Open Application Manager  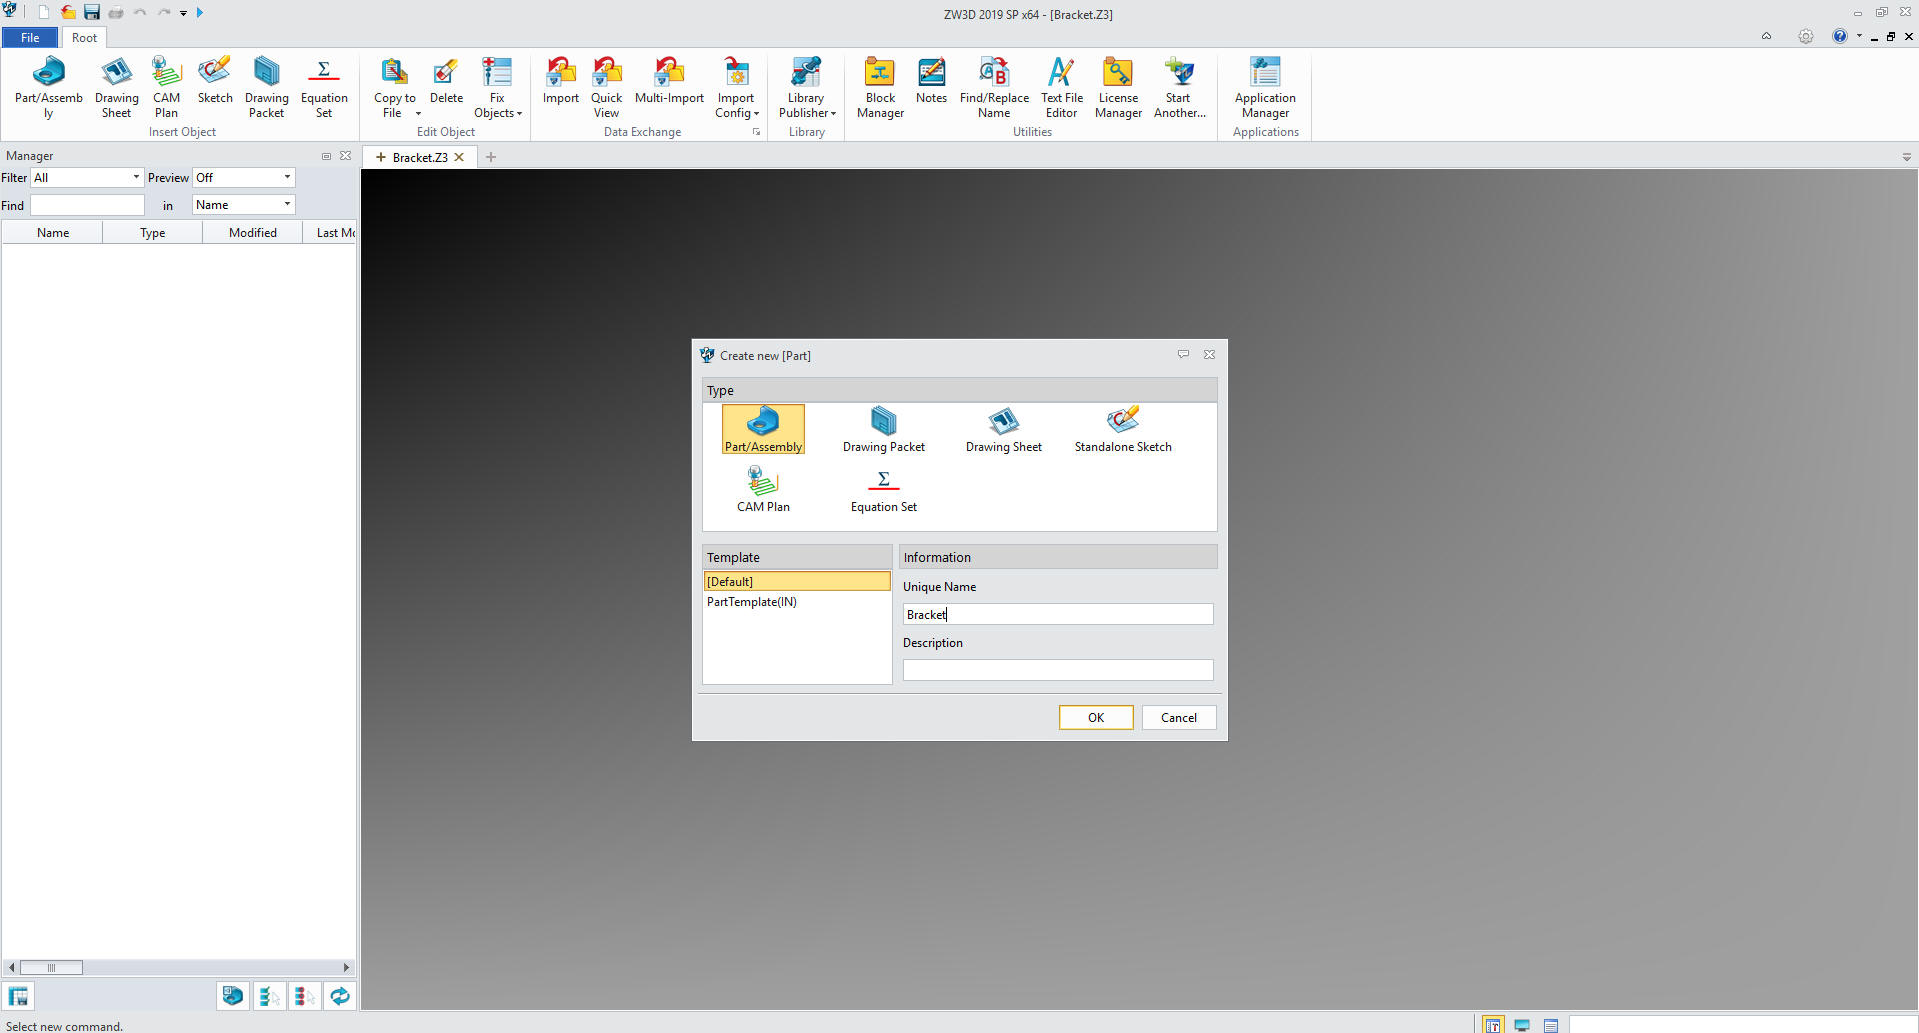(x=1265, y=87)
